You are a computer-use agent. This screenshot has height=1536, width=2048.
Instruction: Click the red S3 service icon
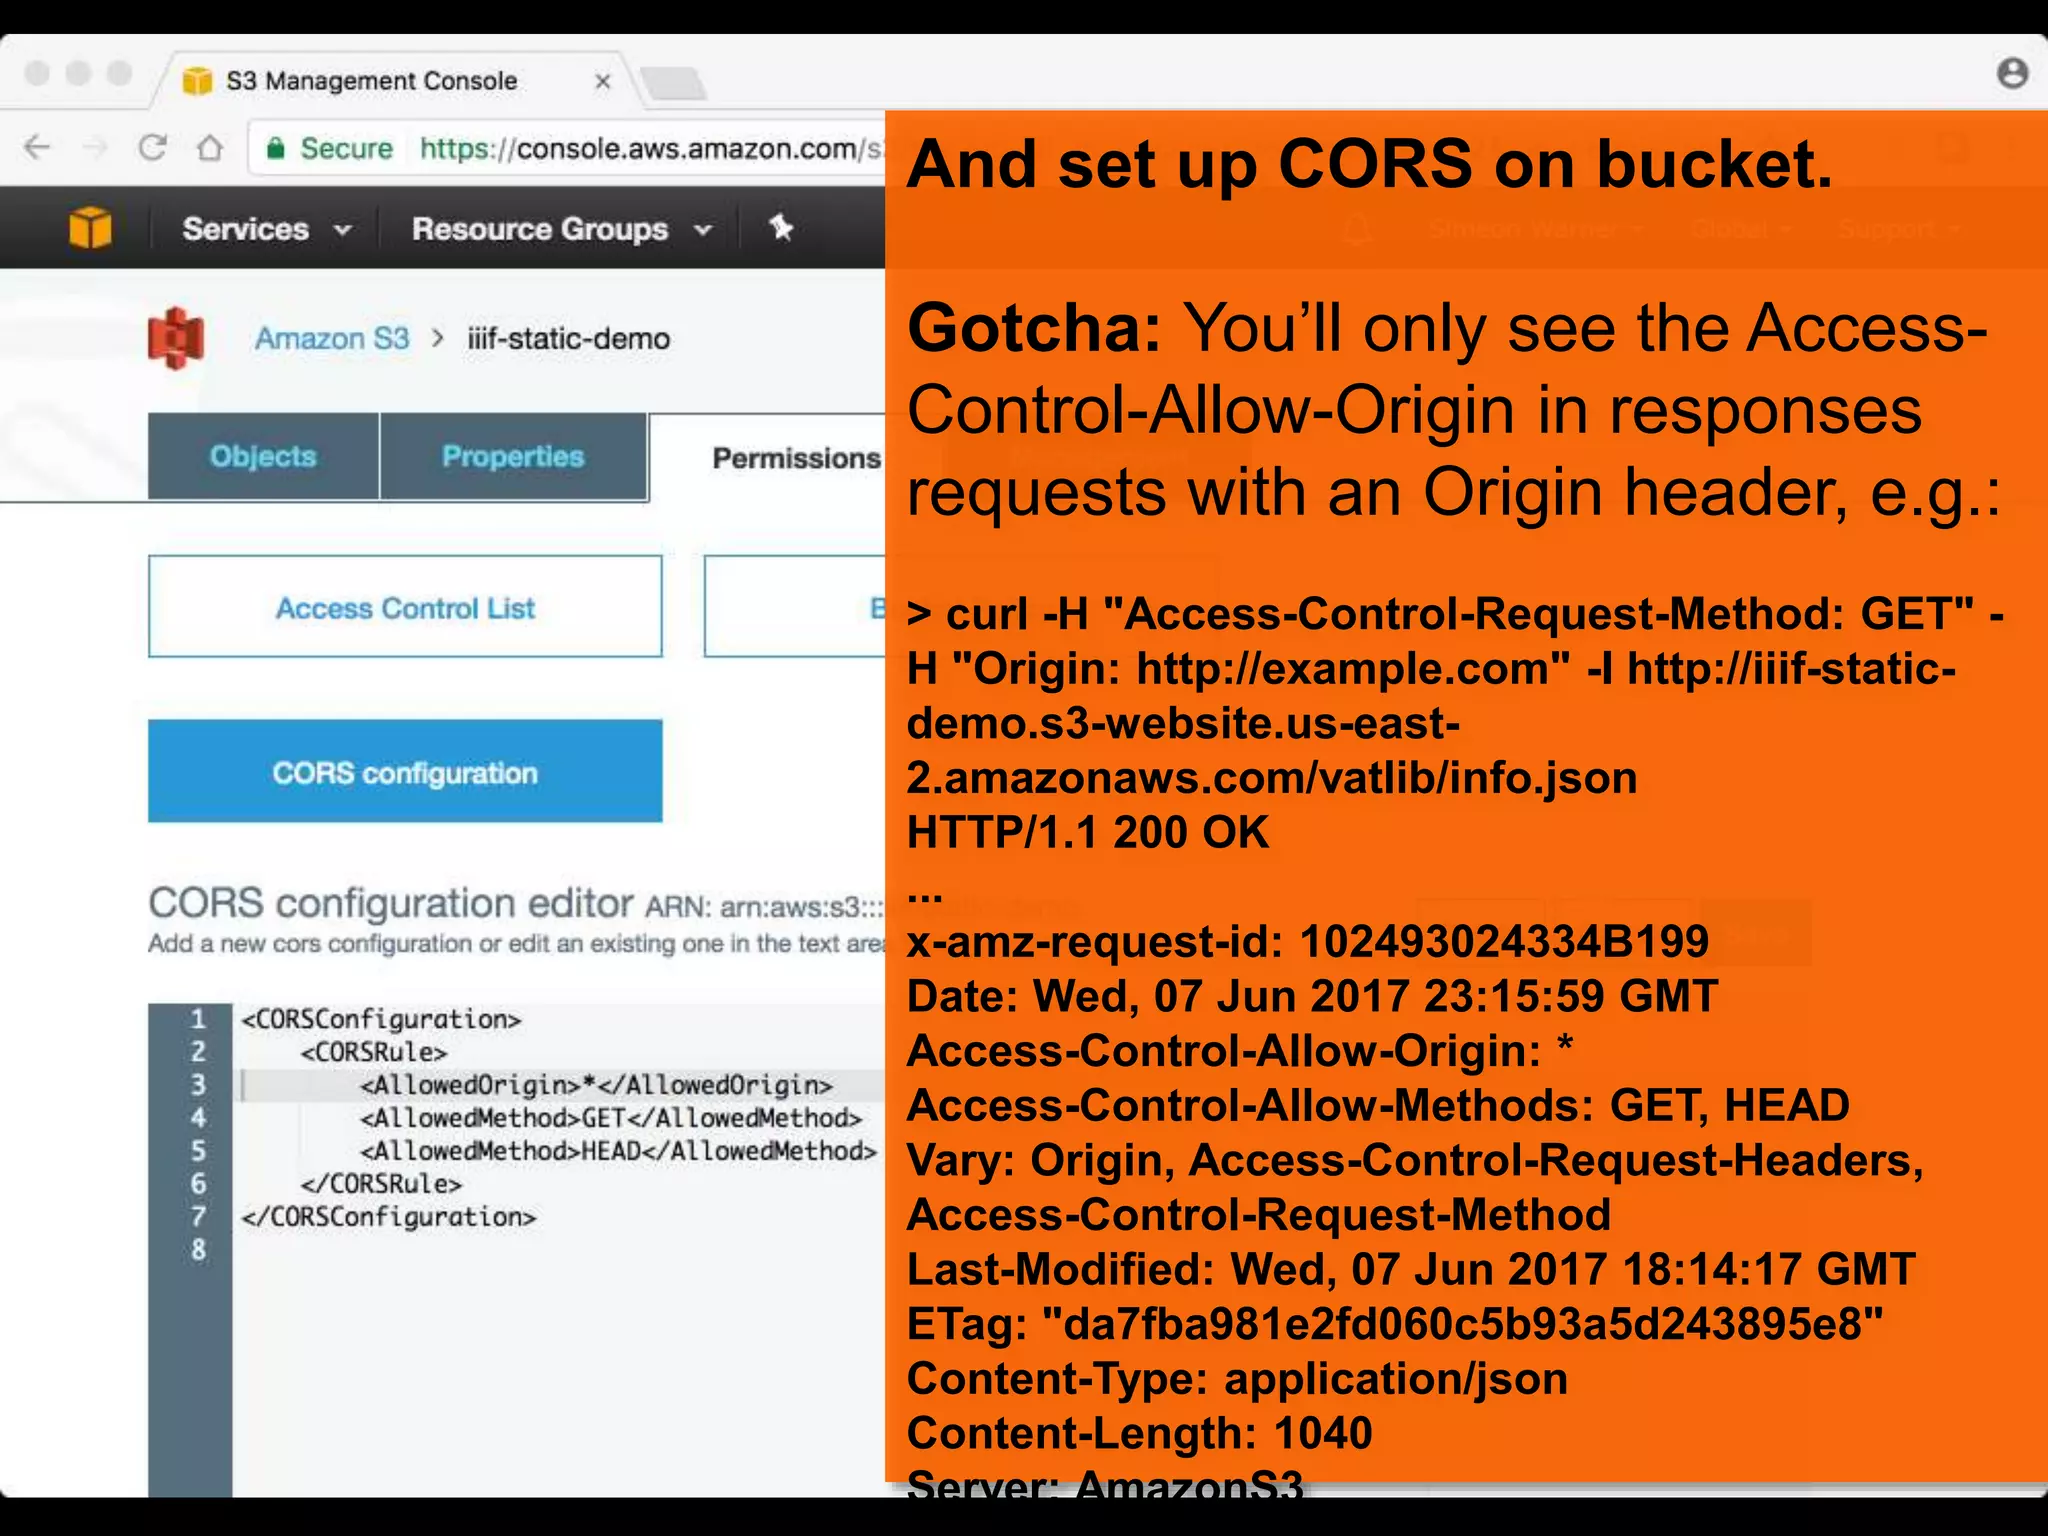point(176,338)
